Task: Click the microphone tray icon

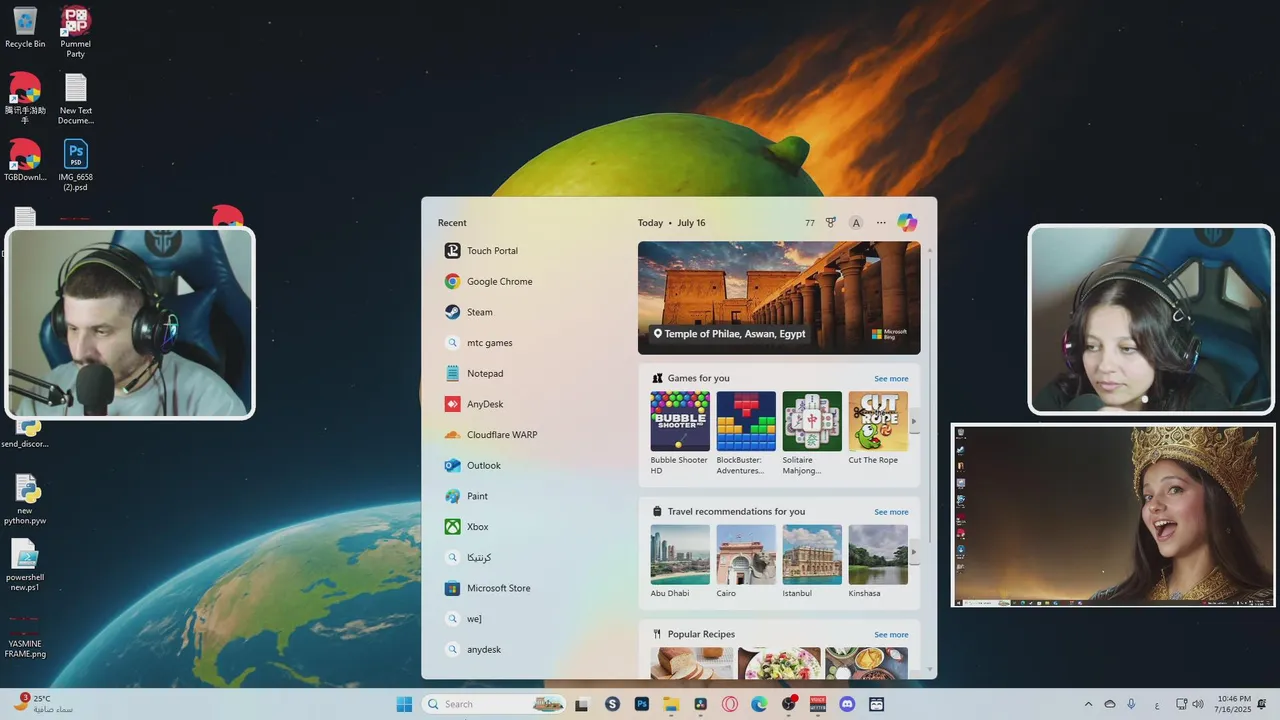Action: click(x=1131, y=704)
